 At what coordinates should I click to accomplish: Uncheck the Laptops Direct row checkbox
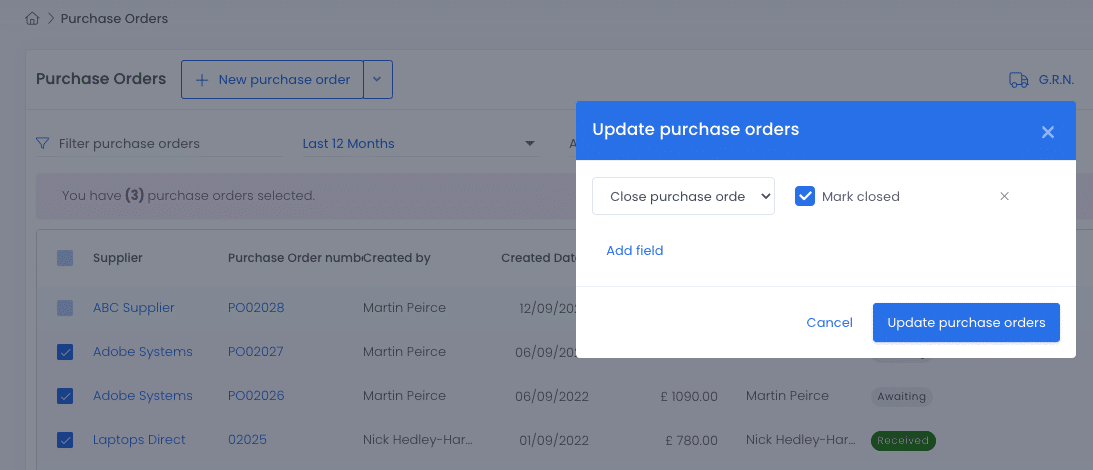pyautogui.click(x=65, y=440)
